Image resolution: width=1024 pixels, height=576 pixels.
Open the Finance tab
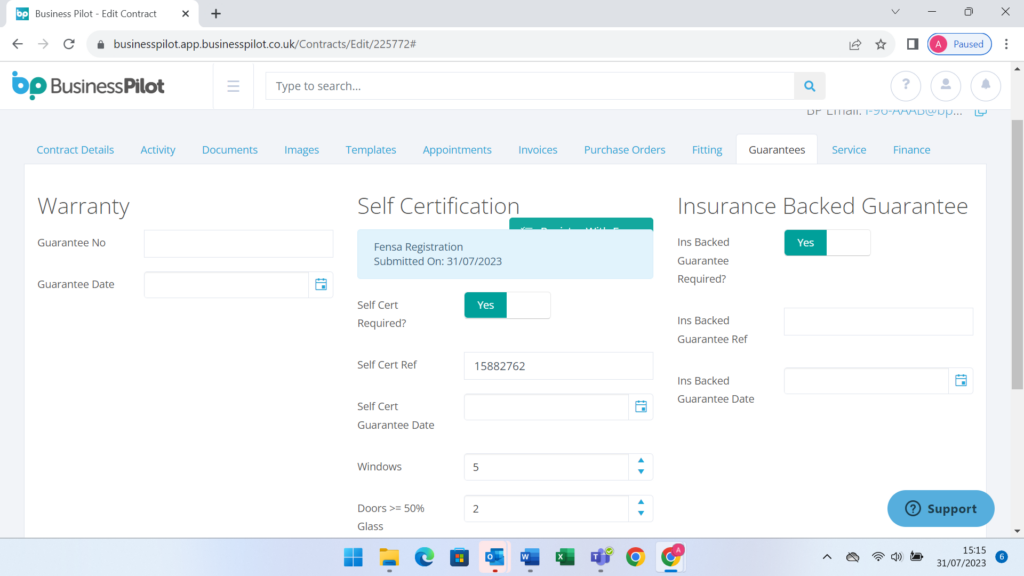pyautogui.click(x=912, y=150)
